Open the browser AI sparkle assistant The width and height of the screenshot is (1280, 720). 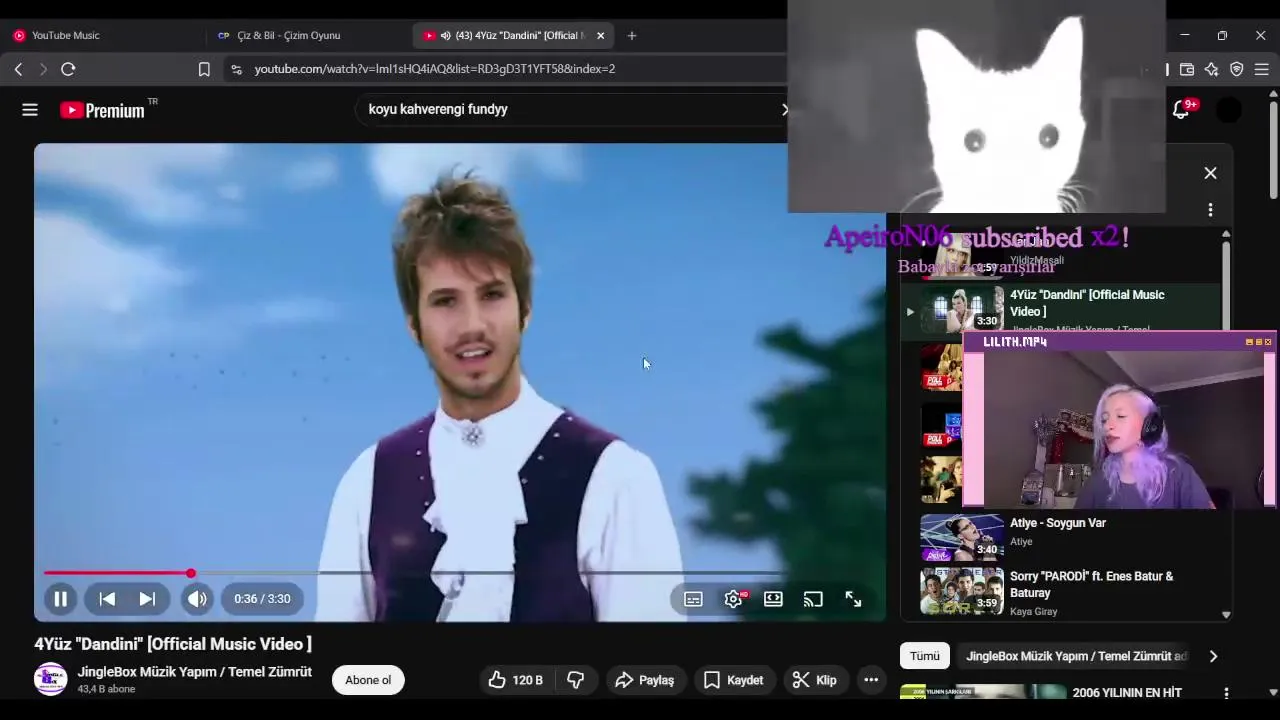tap(1212, 69)
